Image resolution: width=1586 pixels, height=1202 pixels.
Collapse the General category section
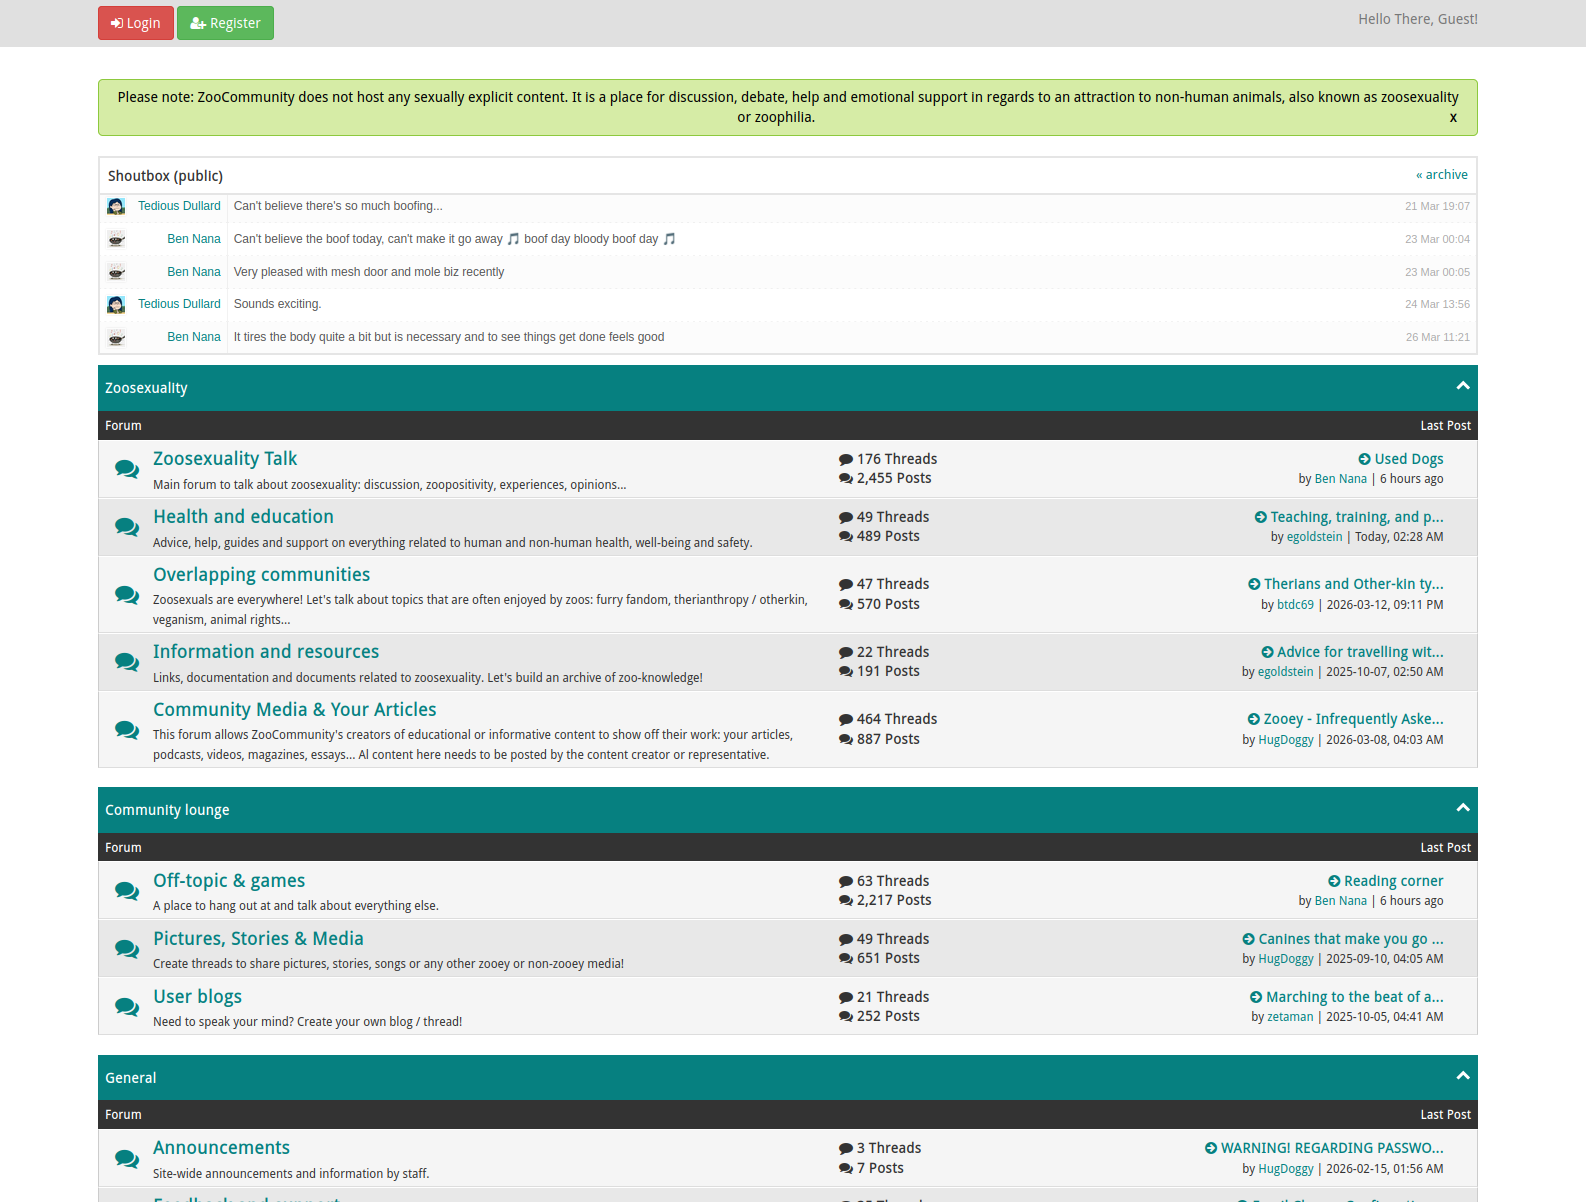[x=1462, y=1076]
